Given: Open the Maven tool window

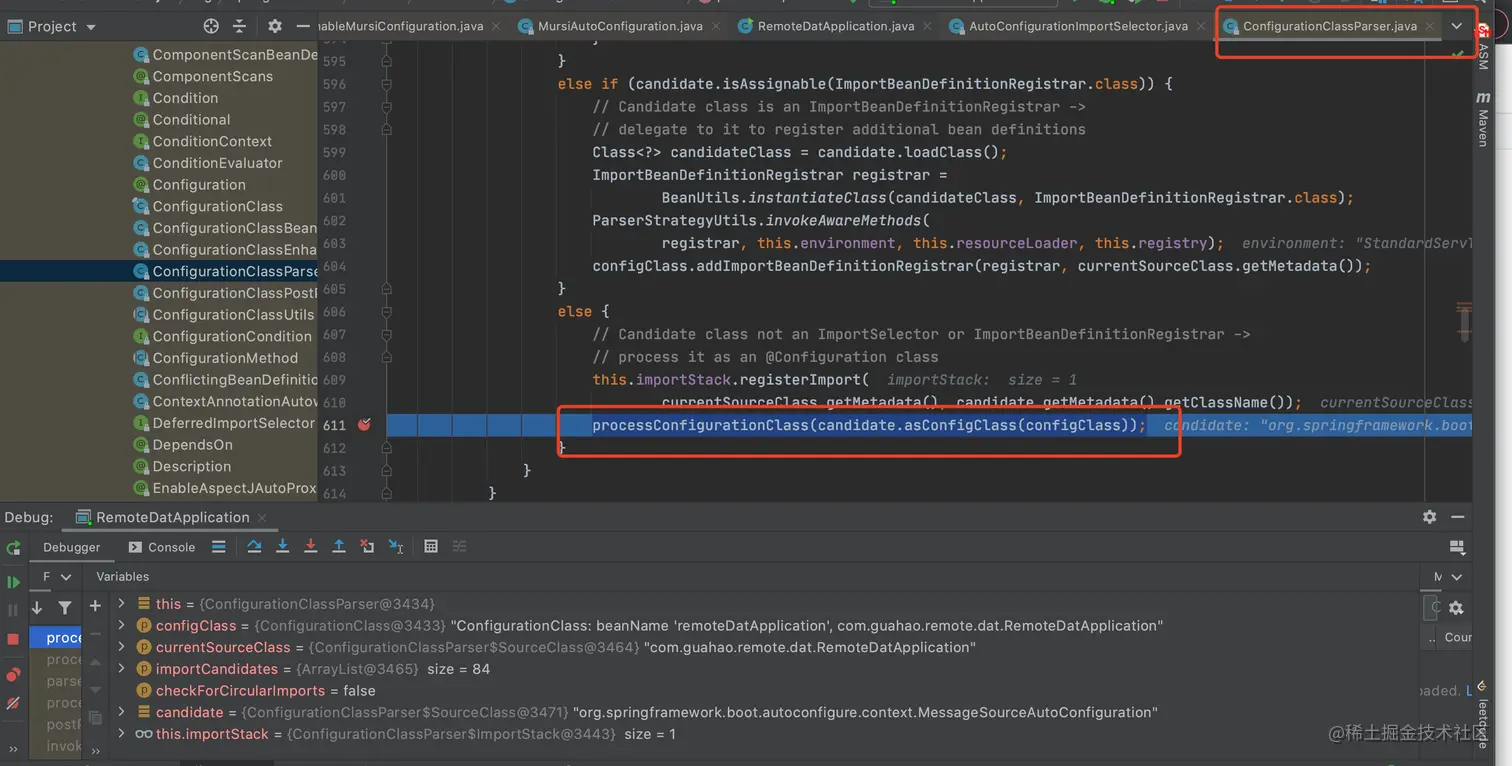Looking at the screenshot, I should (x=1483, y=120).
